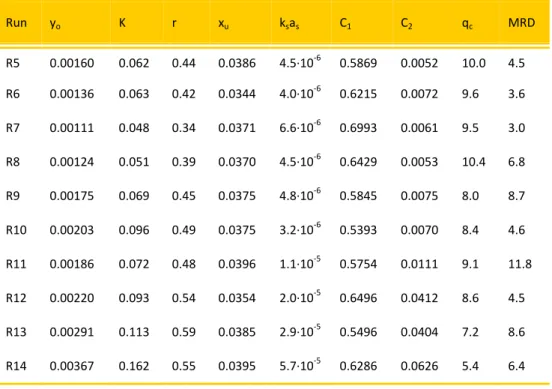This screenshot has height=389, width=552.
Task: Select row label R9
Action: pyautogui.click(x=13, y=196)
